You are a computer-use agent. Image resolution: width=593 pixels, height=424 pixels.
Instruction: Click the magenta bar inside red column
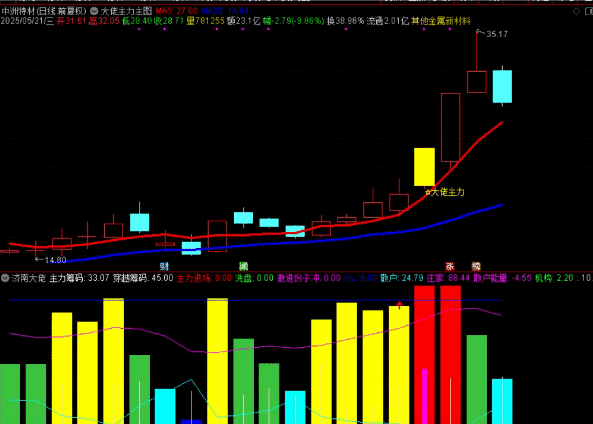click(424, 396)
